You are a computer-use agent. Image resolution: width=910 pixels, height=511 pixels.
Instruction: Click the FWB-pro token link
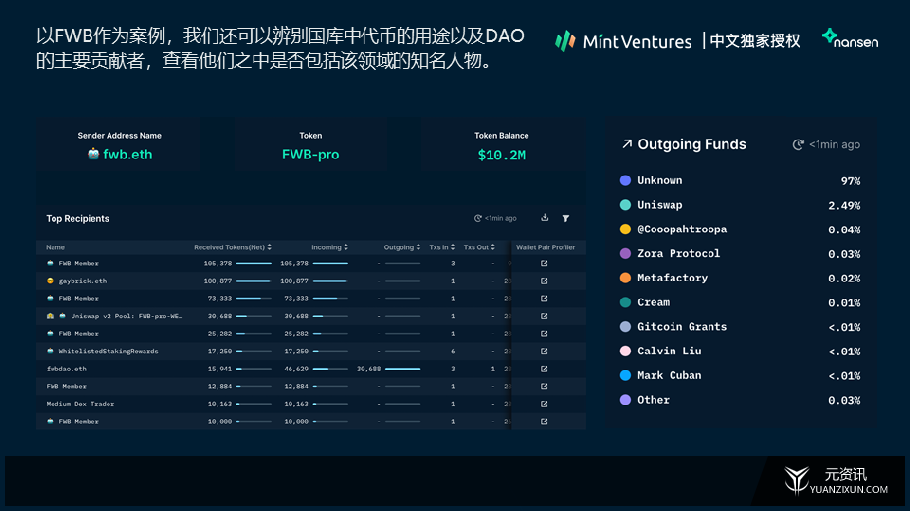click(310, 154)
